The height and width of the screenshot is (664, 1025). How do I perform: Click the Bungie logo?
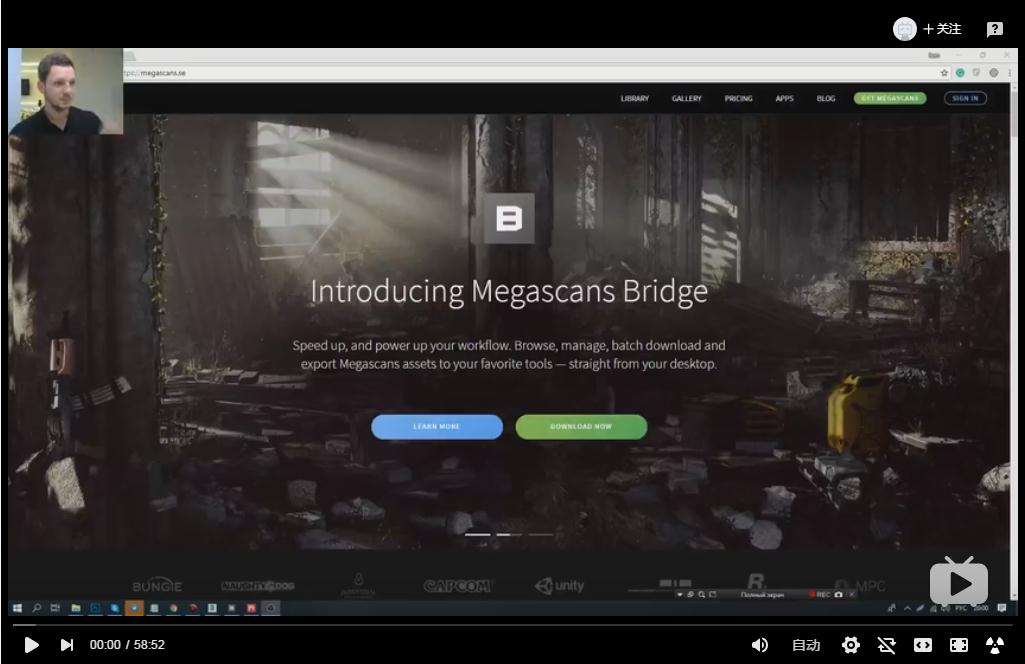pyautogui.click(x=157, y=586)
